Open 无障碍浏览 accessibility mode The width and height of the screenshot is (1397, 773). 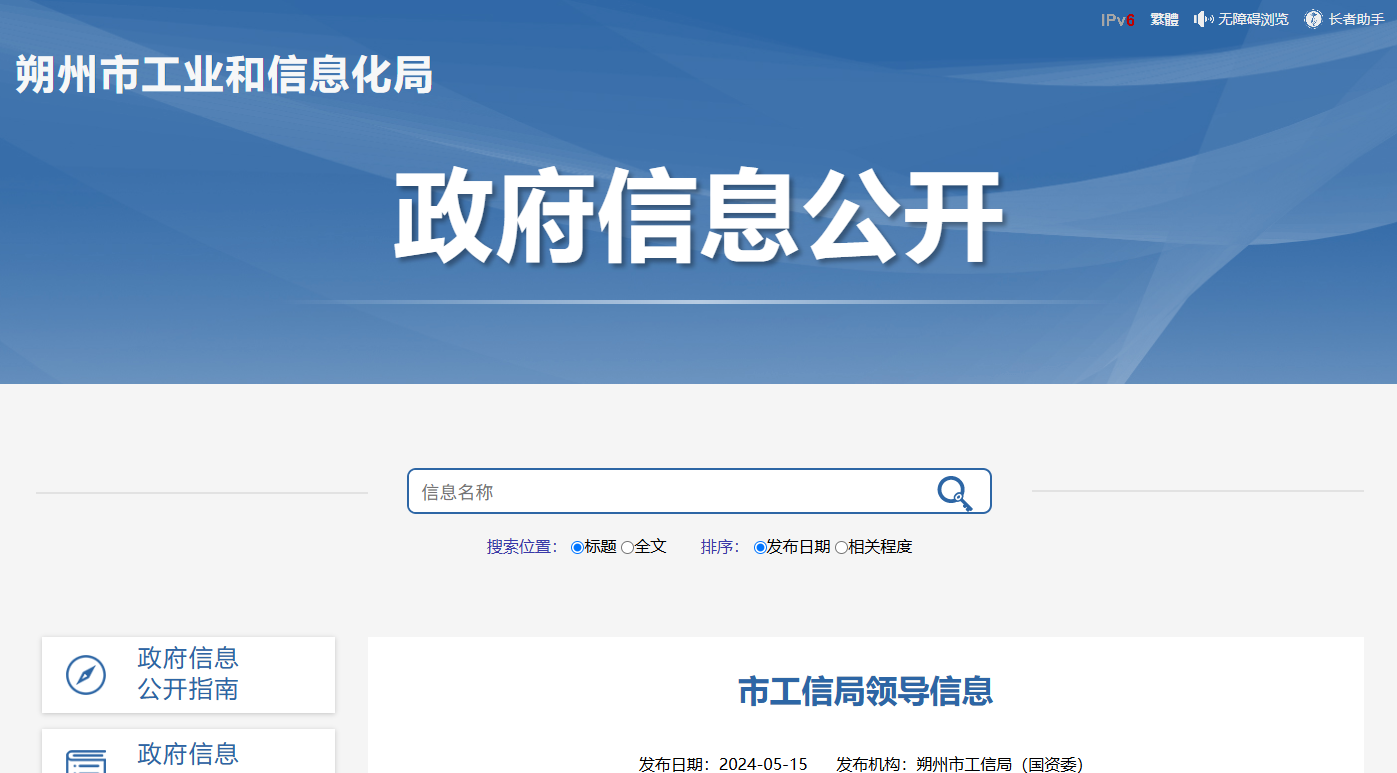(x=1253, y=20)
